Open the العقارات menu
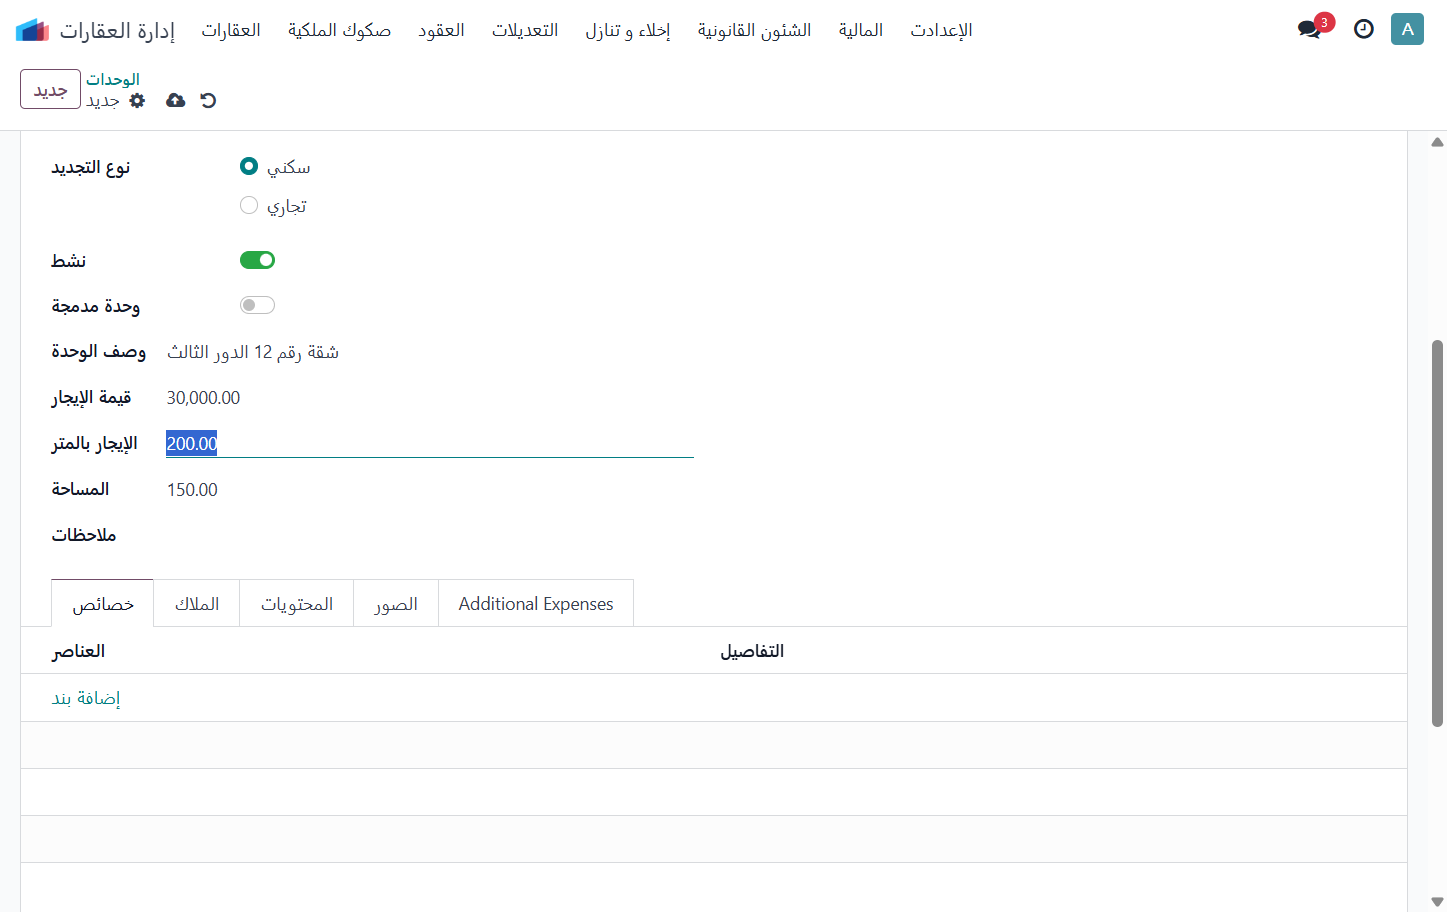This screenshot has width=1447, height=912. pyautogui.click(x=231, y=30)
